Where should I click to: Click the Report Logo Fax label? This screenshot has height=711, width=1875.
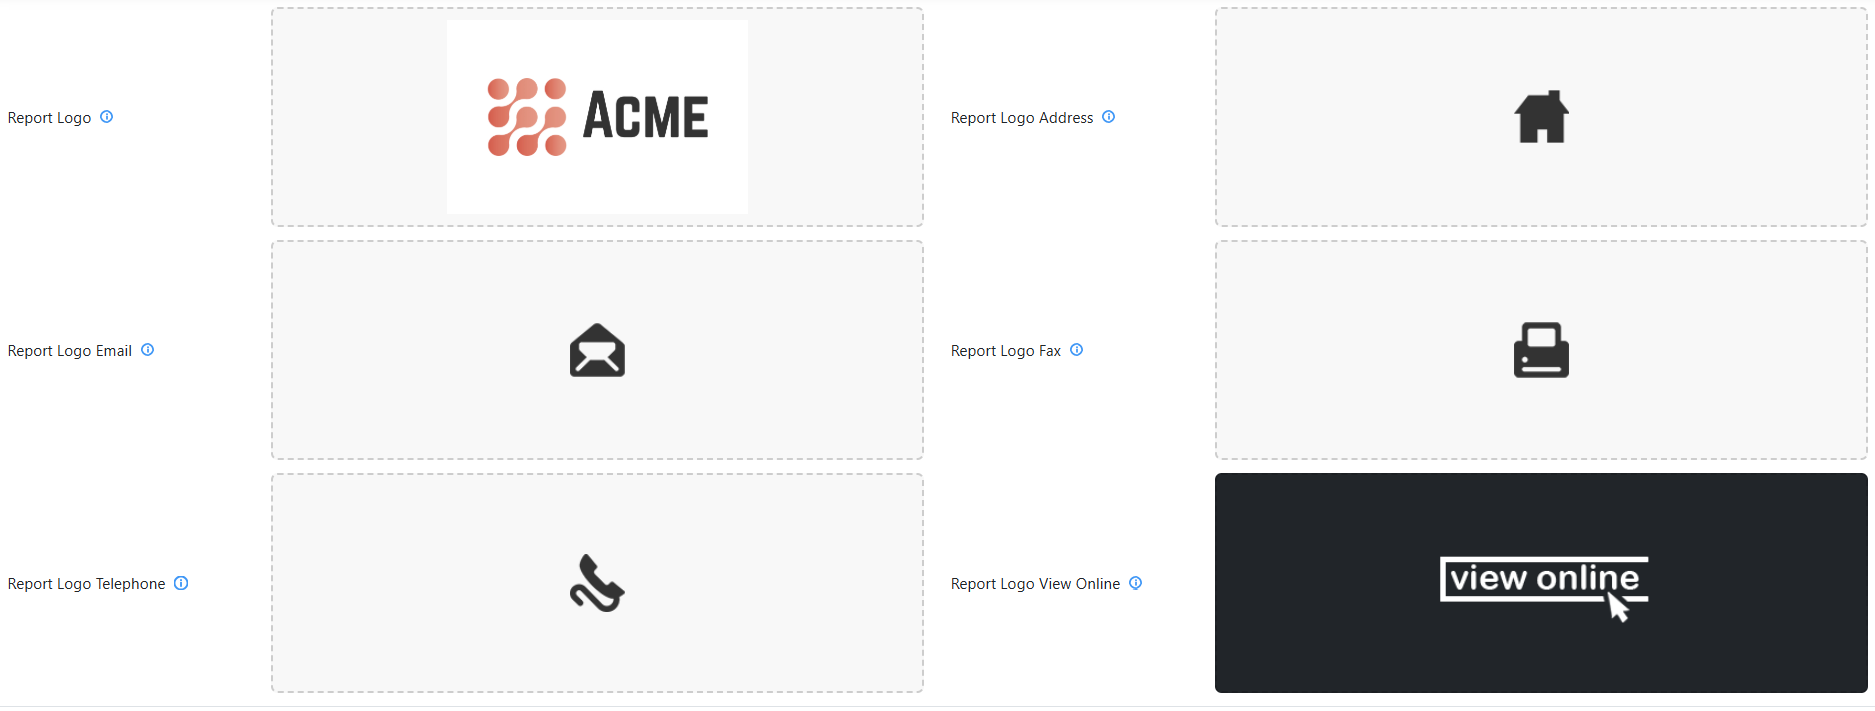(x=1006, y=351)
